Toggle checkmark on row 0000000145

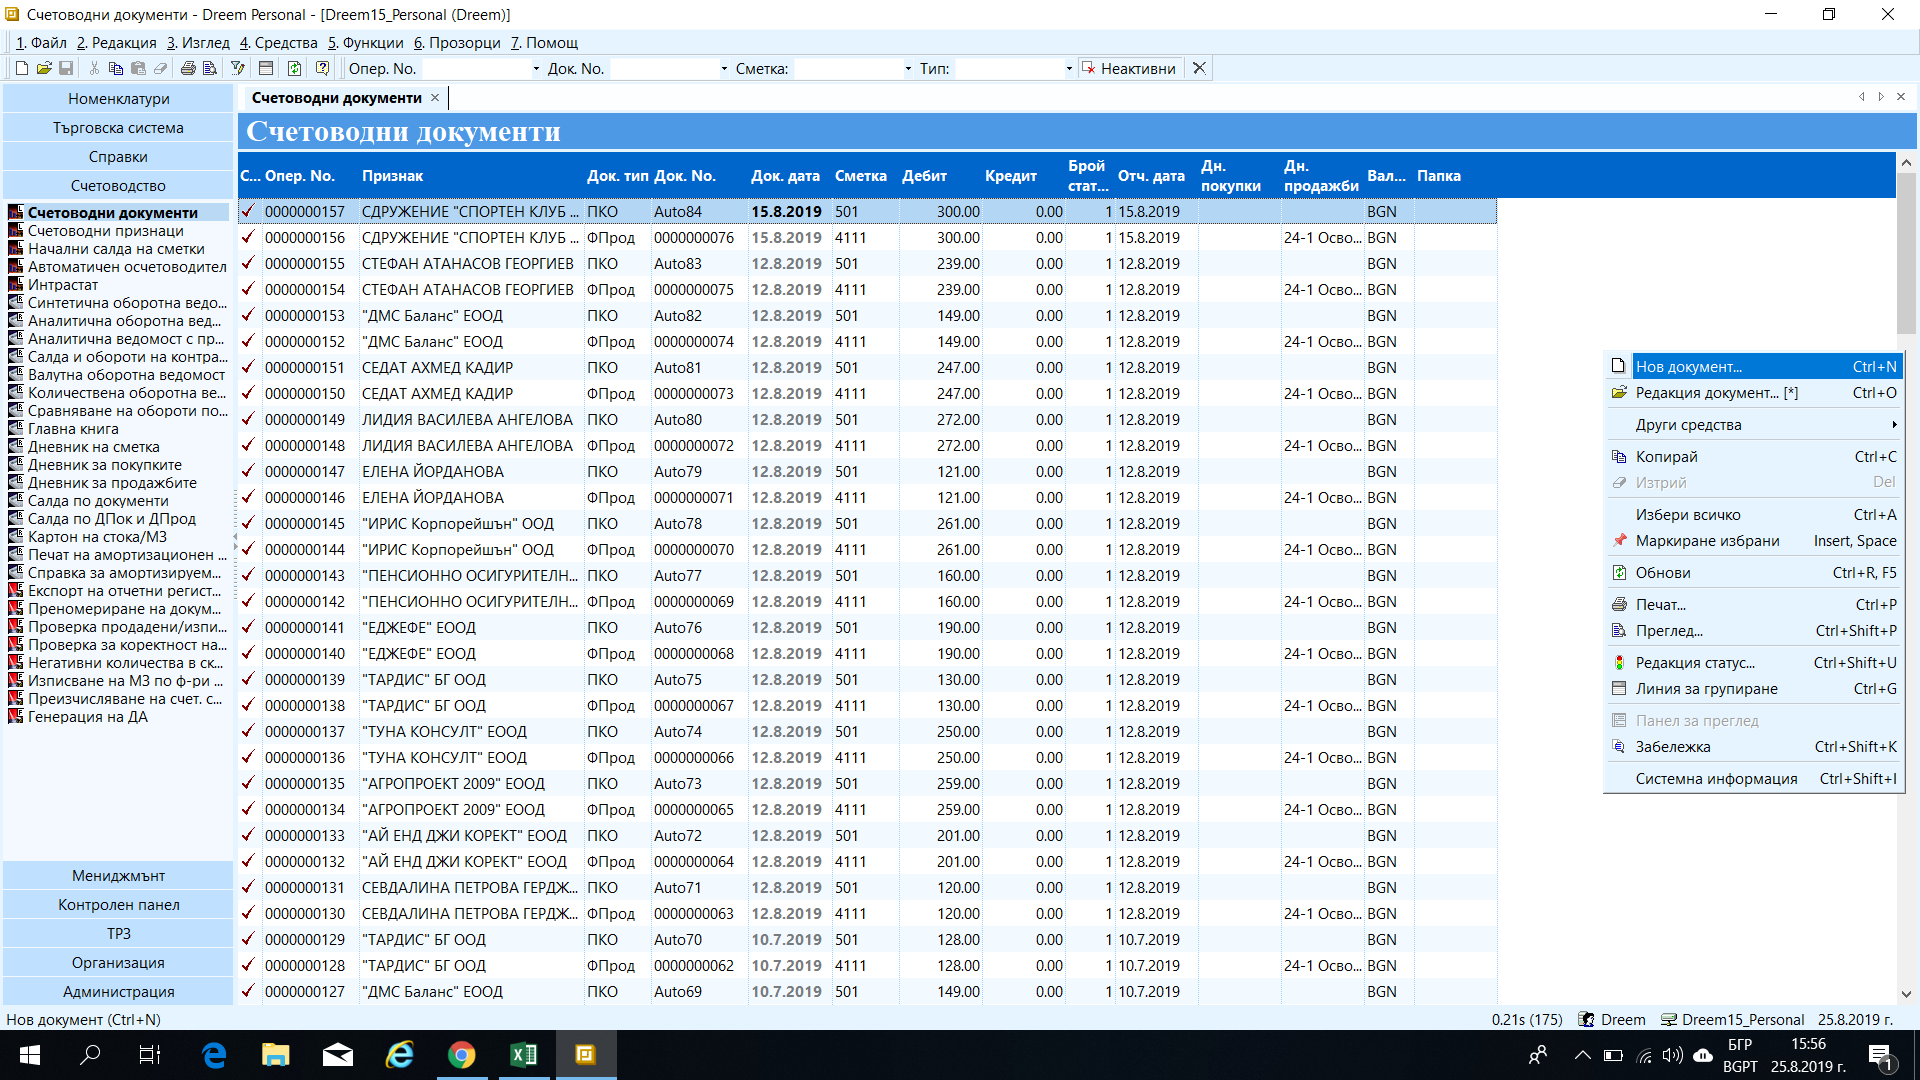tap(248, 523)
